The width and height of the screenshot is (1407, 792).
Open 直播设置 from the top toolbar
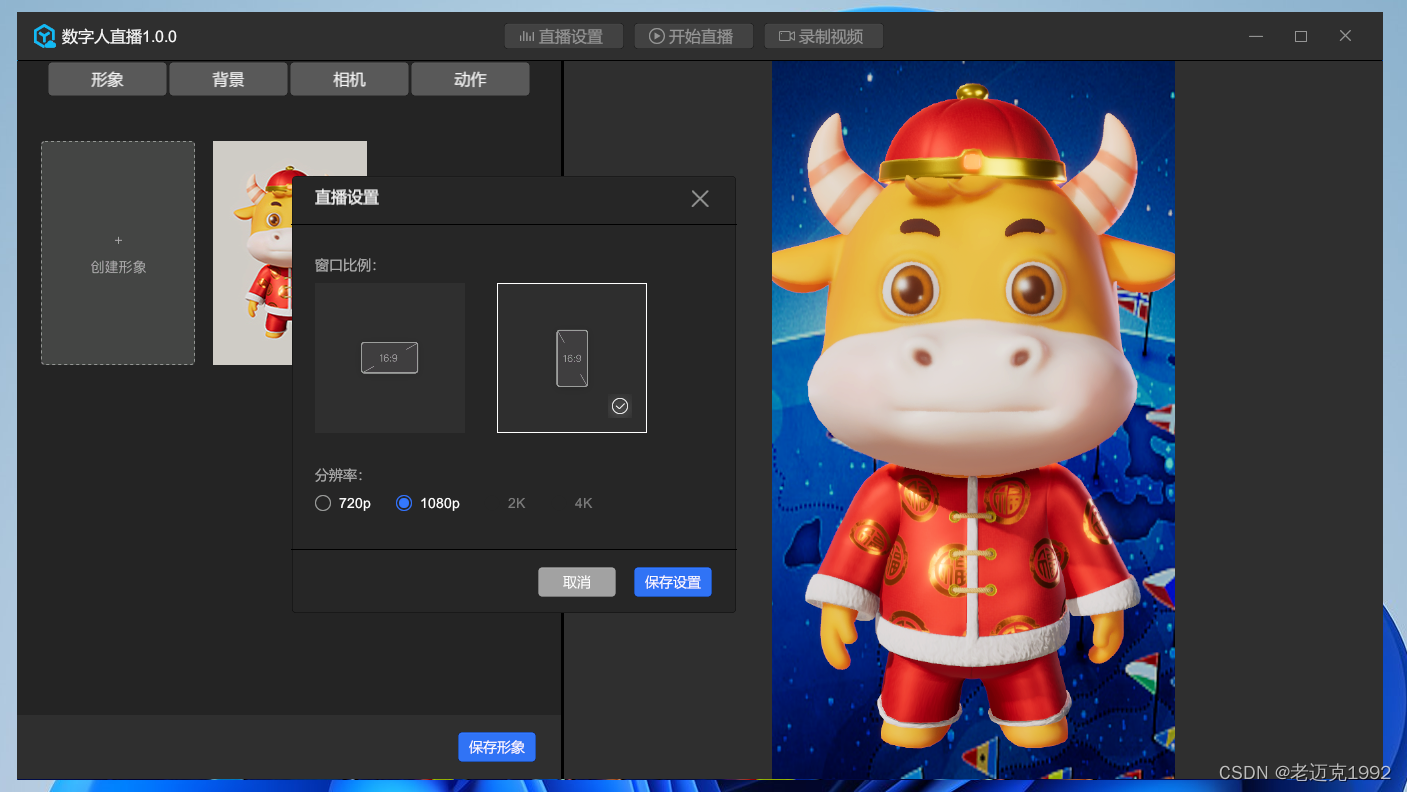pos(564,37)
